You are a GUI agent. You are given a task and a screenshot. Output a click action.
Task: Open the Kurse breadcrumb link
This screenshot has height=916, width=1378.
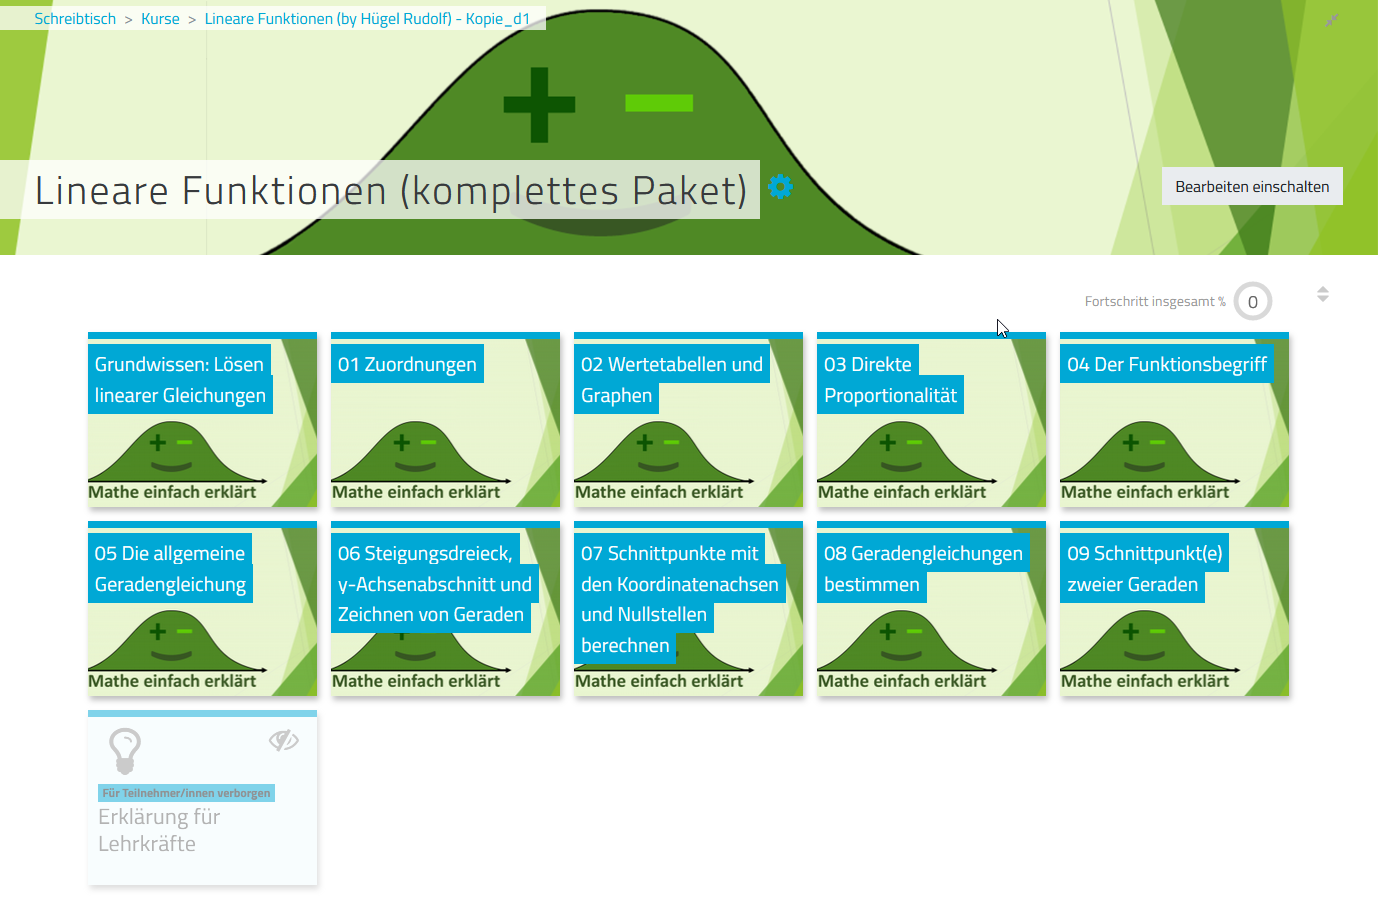click(x=160, y=19)
